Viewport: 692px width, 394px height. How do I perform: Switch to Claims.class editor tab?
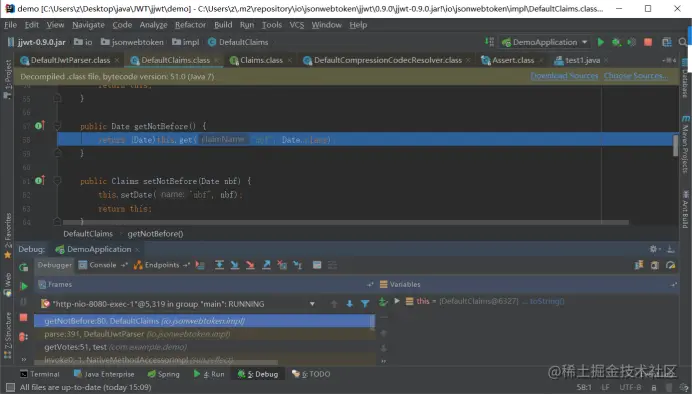pyautogui.click(x=261, y=60)
